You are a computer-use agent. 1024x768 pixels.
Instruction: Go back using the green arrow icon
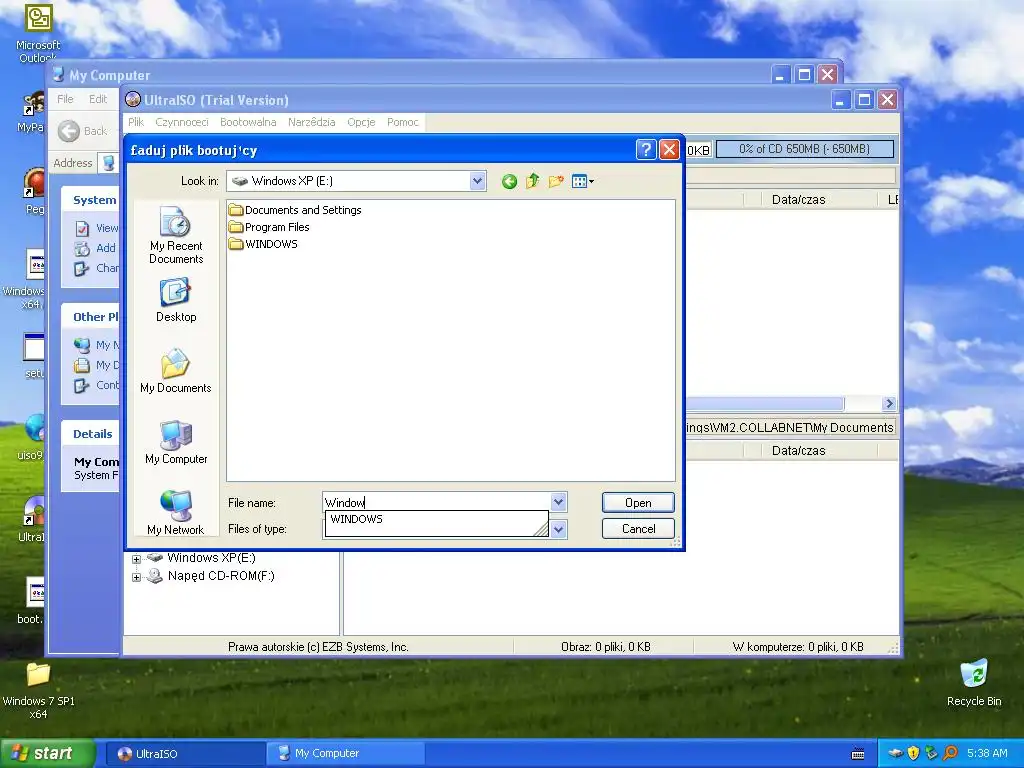(x=509, y=182)
